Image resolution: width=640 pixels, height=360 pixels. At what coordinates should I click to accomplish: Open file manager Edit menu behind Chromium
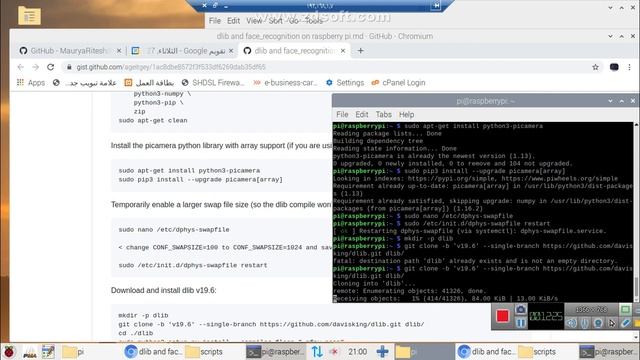click(233, 20)
